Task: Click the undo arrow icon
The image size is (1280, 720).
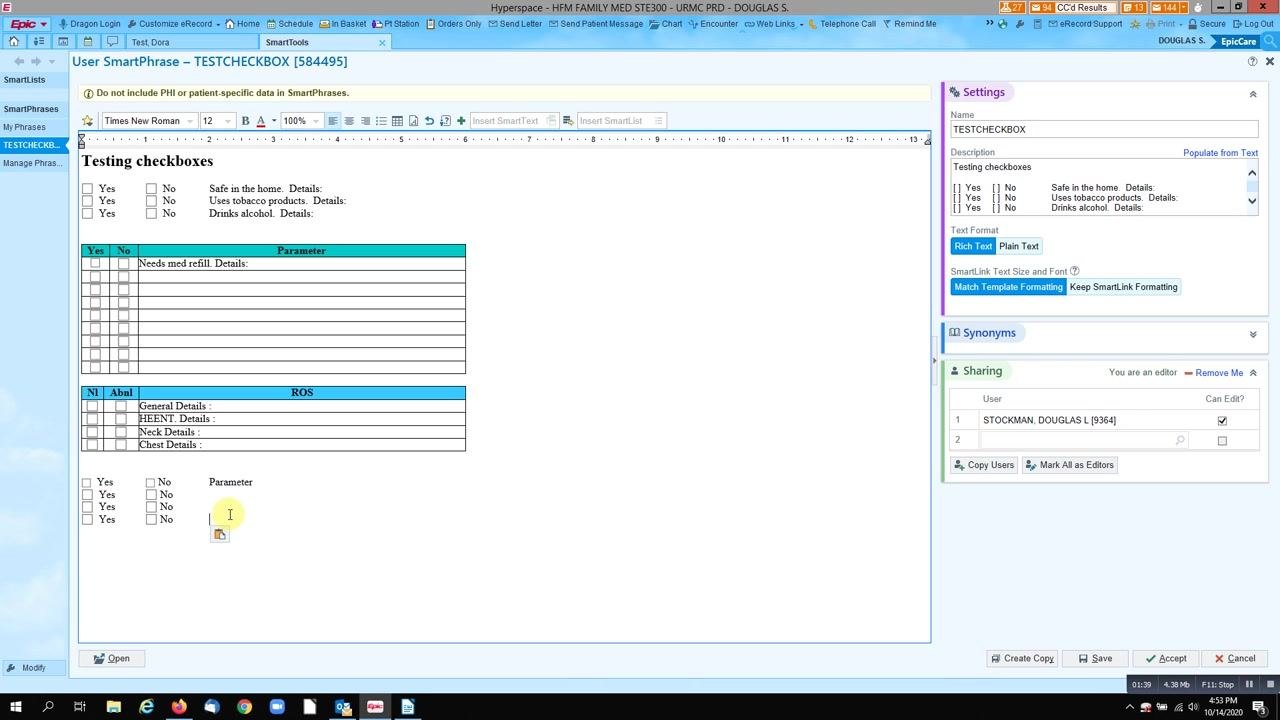Action: [x=429, y=121]
